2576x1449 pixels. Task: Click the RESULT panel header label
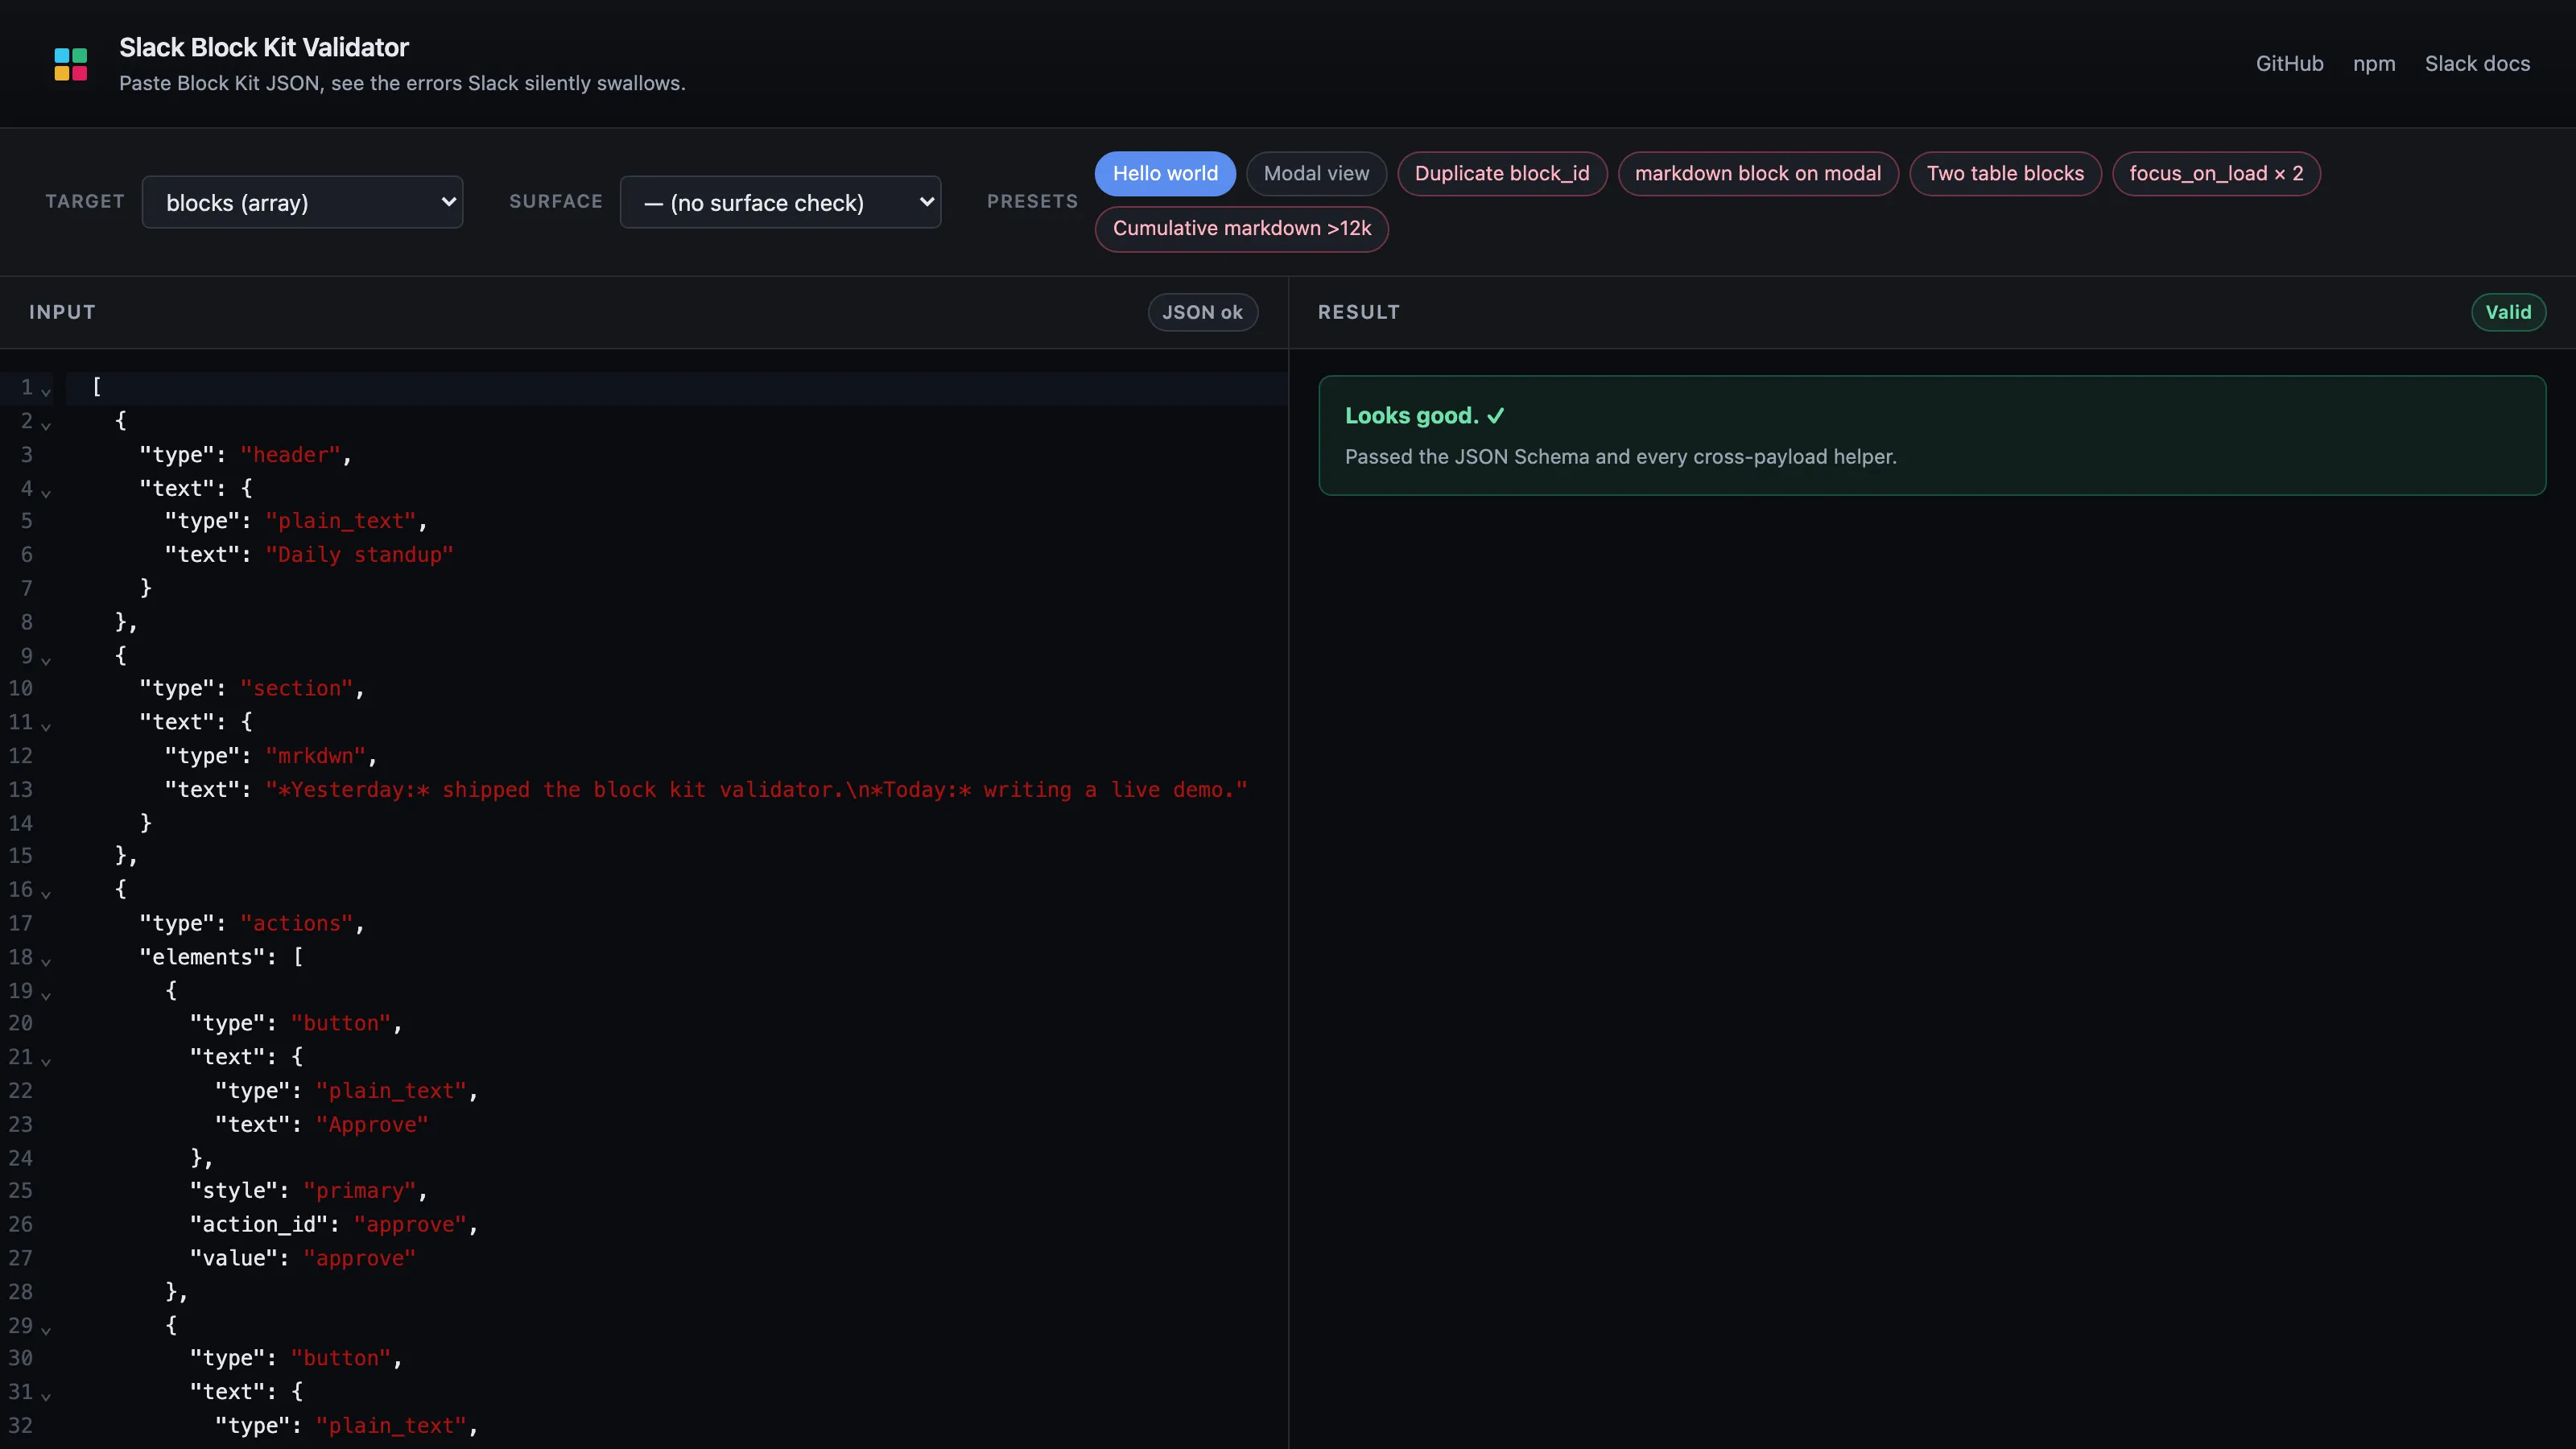(1358, 312)
